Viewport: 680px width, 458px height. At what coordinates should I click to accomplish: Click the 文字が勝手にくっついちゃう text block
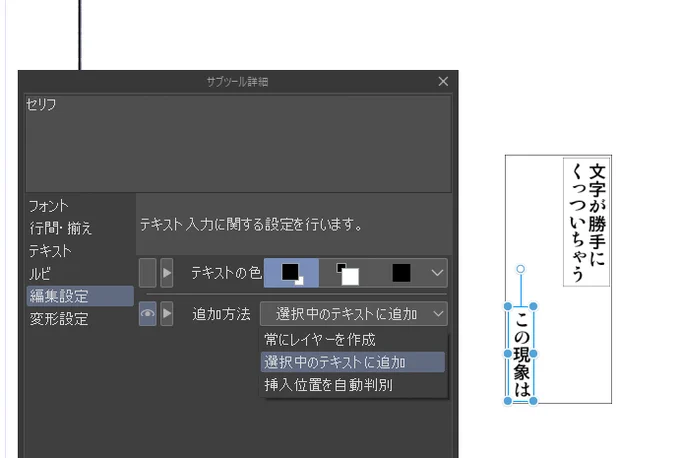point(587,222)
